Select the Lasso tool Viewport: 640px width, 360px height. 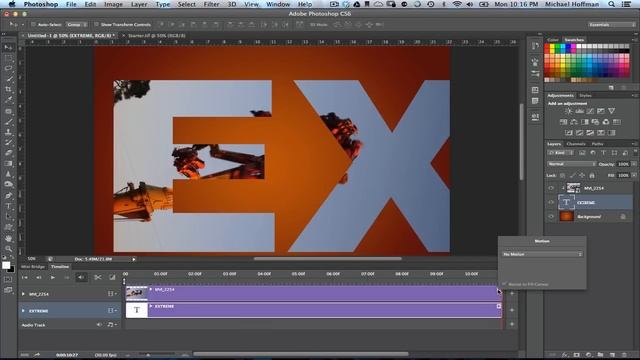point(8,68)
